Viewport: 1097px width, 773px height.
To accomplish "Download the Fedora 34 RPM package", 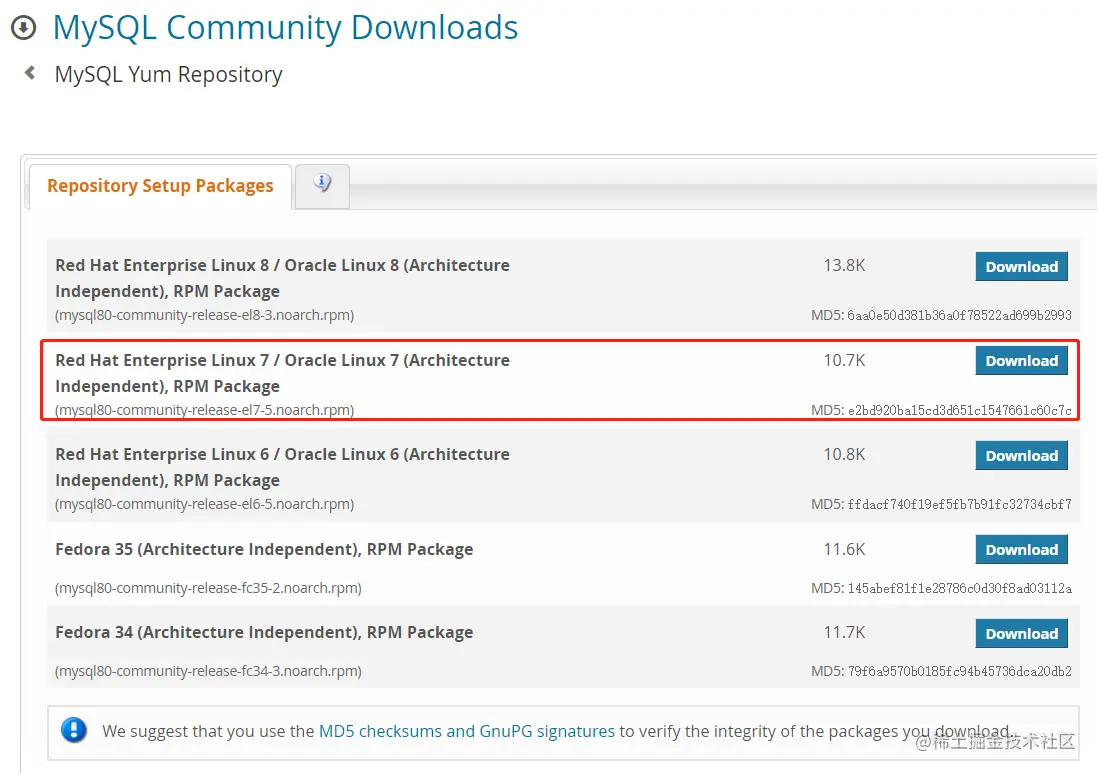I will pos(1021,634).
